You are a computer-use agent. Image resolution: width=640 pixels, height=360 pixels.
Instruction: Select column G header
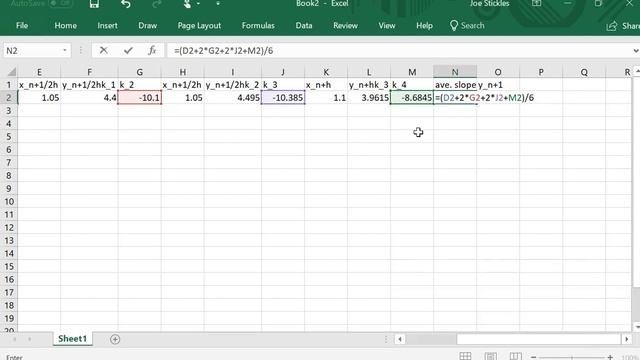pyautogui.click(x=140, y=72)
